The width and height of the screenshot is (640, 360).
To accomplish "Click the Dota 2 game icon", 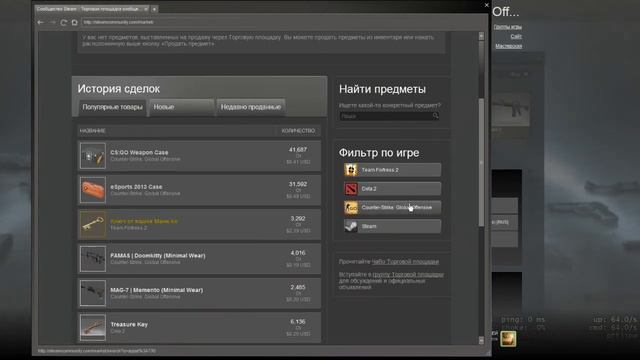I will (351, 189).
